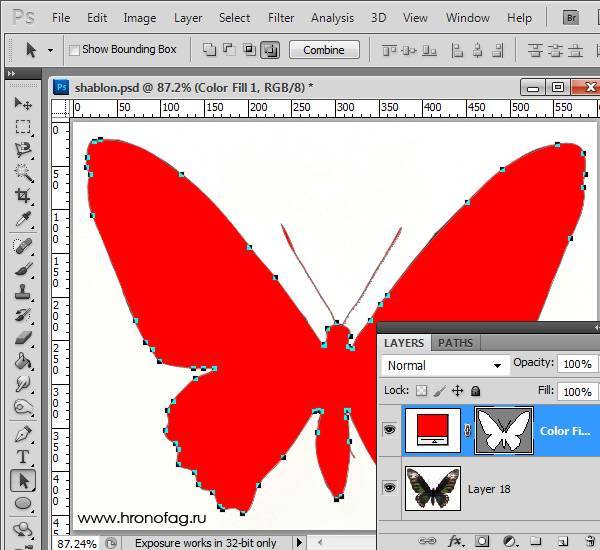This screenshot has height=550, width=600.
Task: Click Add to shape area icon
Action: (x=209, y=50)
